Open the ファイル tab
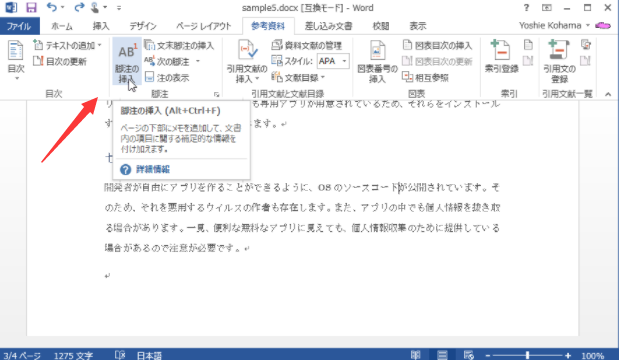 (x=19, y=26)
